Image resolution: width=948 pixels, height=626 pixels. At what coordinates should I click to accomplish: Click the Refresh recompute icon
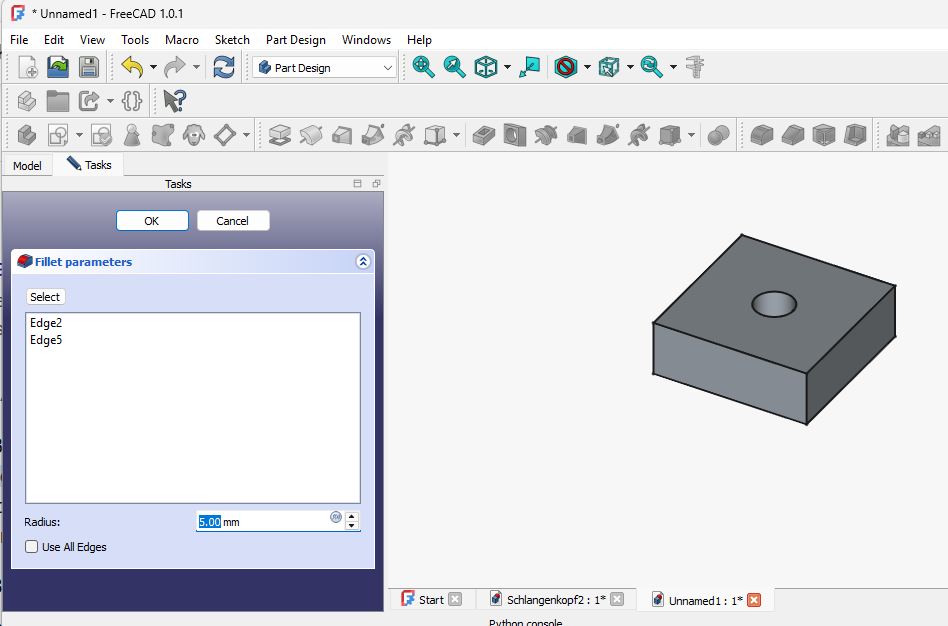click(x=224, y=67)
